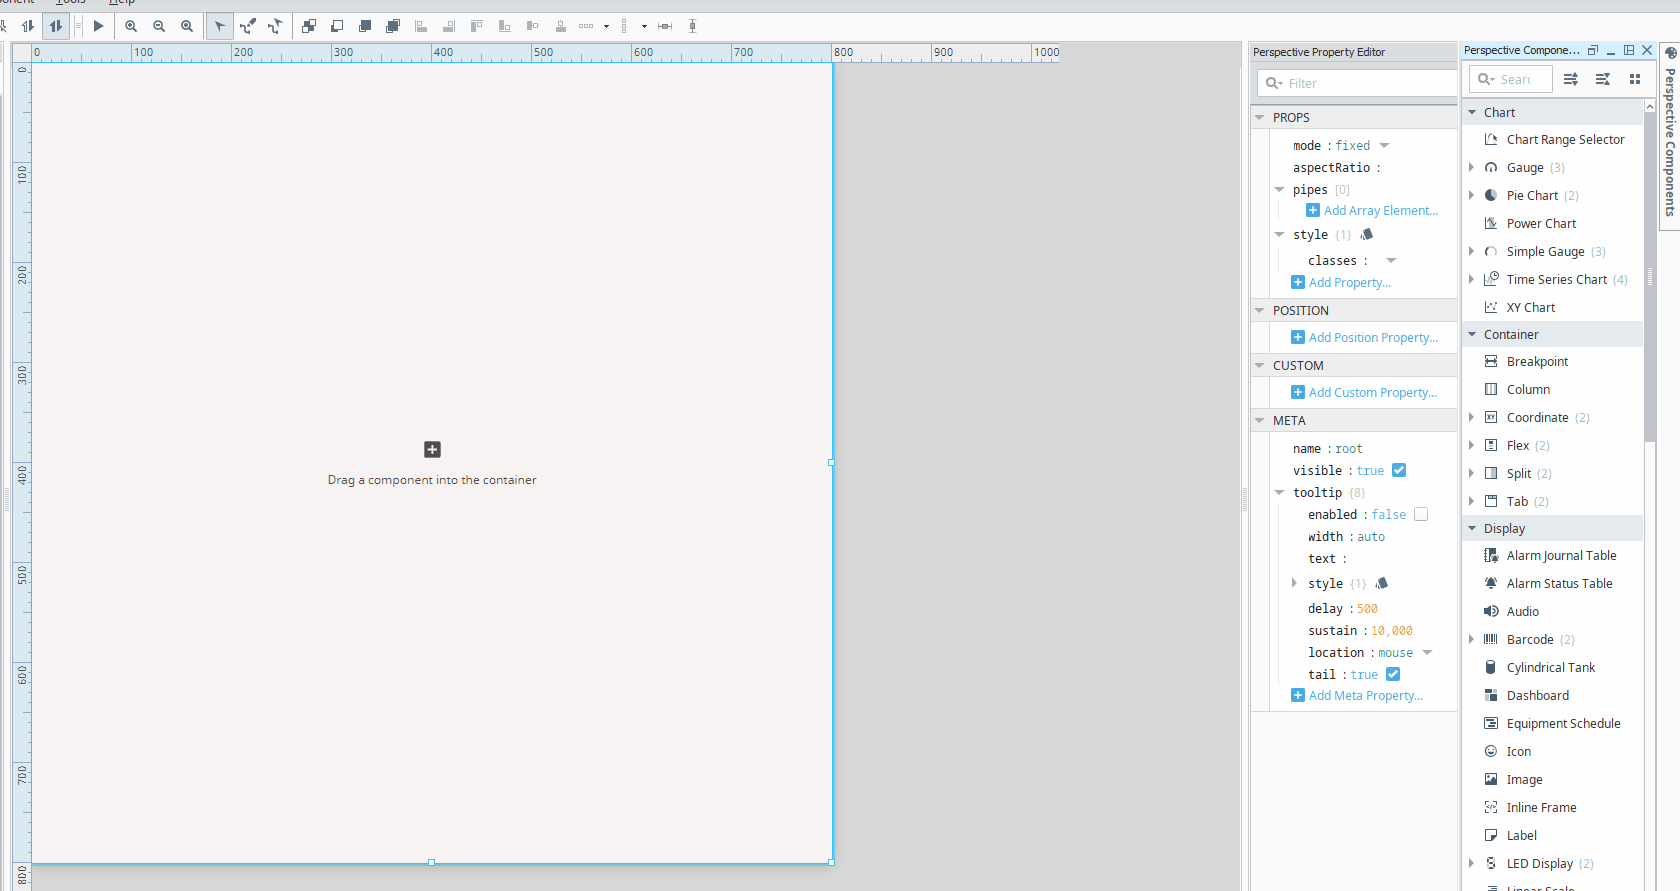Image resolution: width=1680 pixels, height=891 pixels.
Task: Select the Column container component
Action: [x=1528, y=390]
